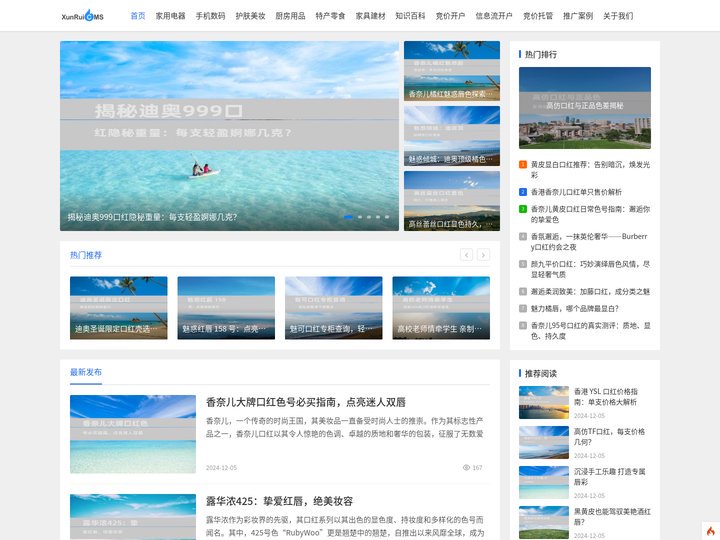
Task: Open 迪奥圣诞限定口红壳选 card
Action: [x=118, y=308]
